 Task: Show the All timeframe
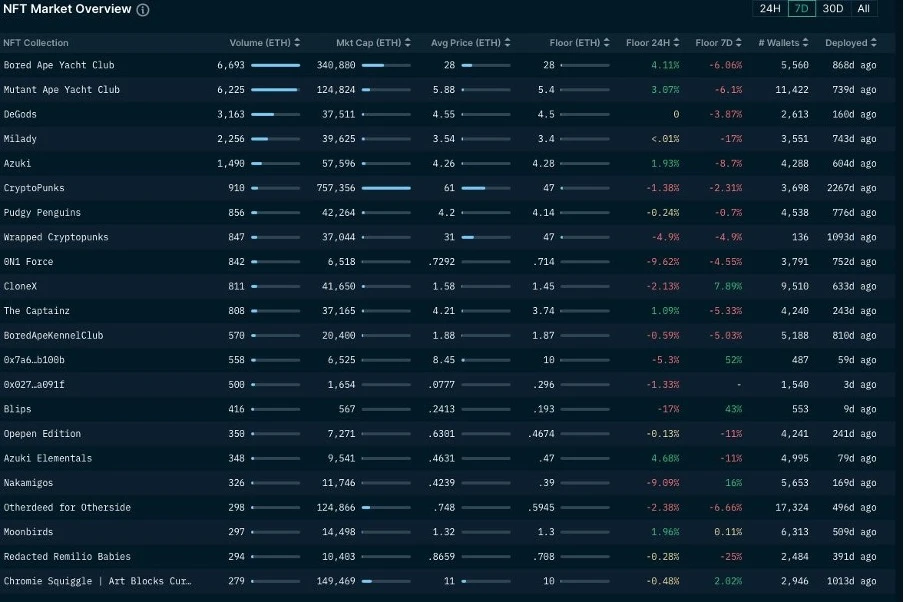pos(863,9)
